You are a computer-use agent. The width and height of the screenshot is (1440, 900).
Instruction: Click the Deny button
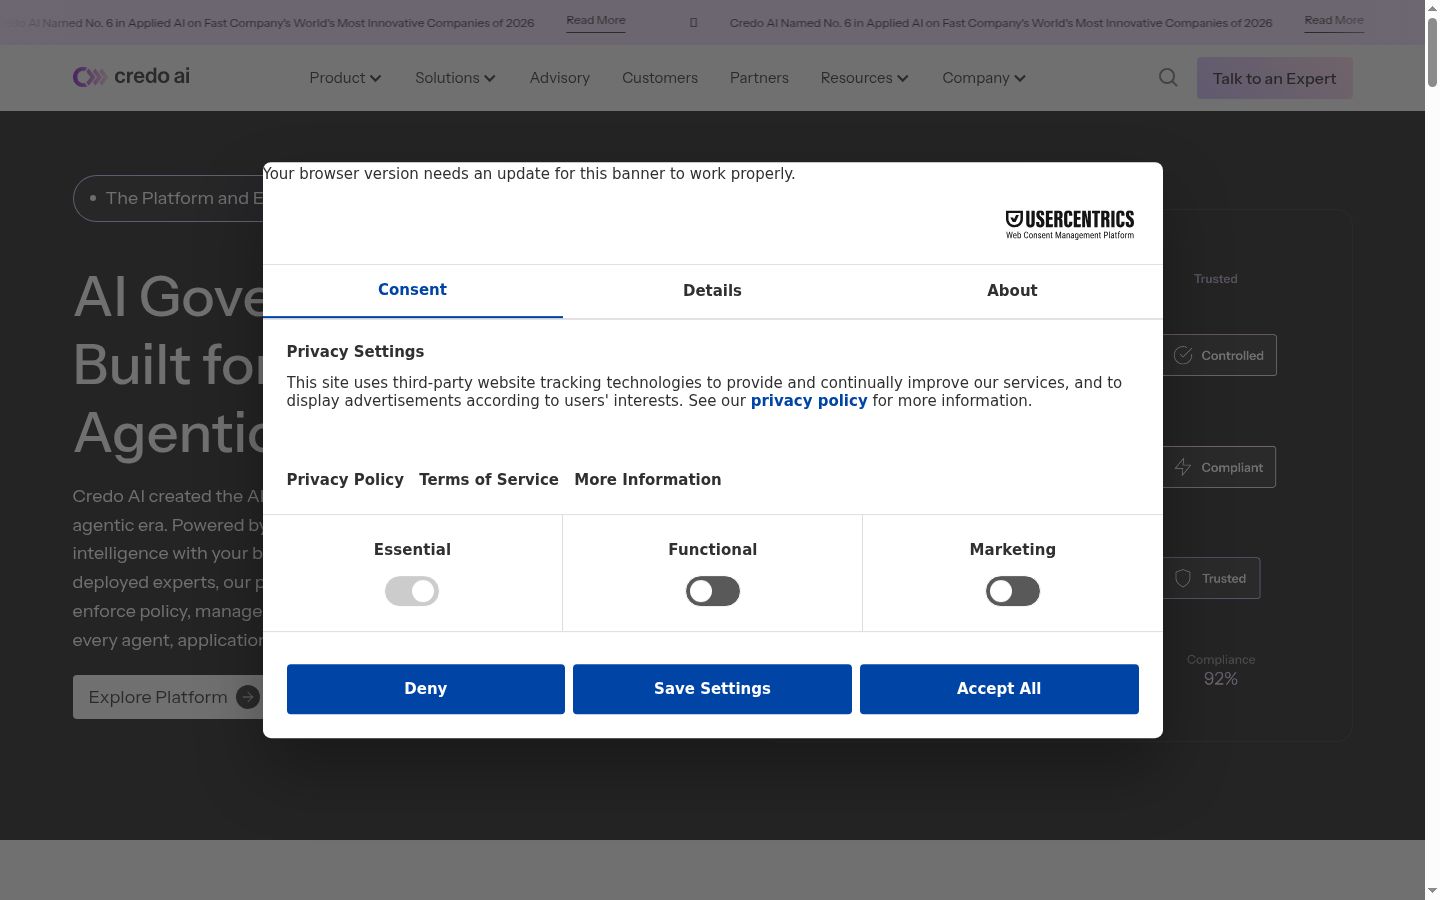click(x=426, y=689)
